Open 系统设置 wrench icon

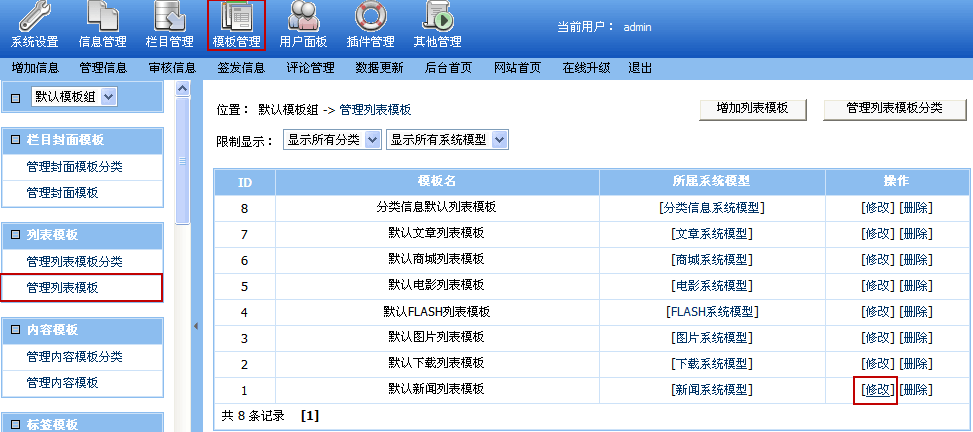[x=34, y=18]
